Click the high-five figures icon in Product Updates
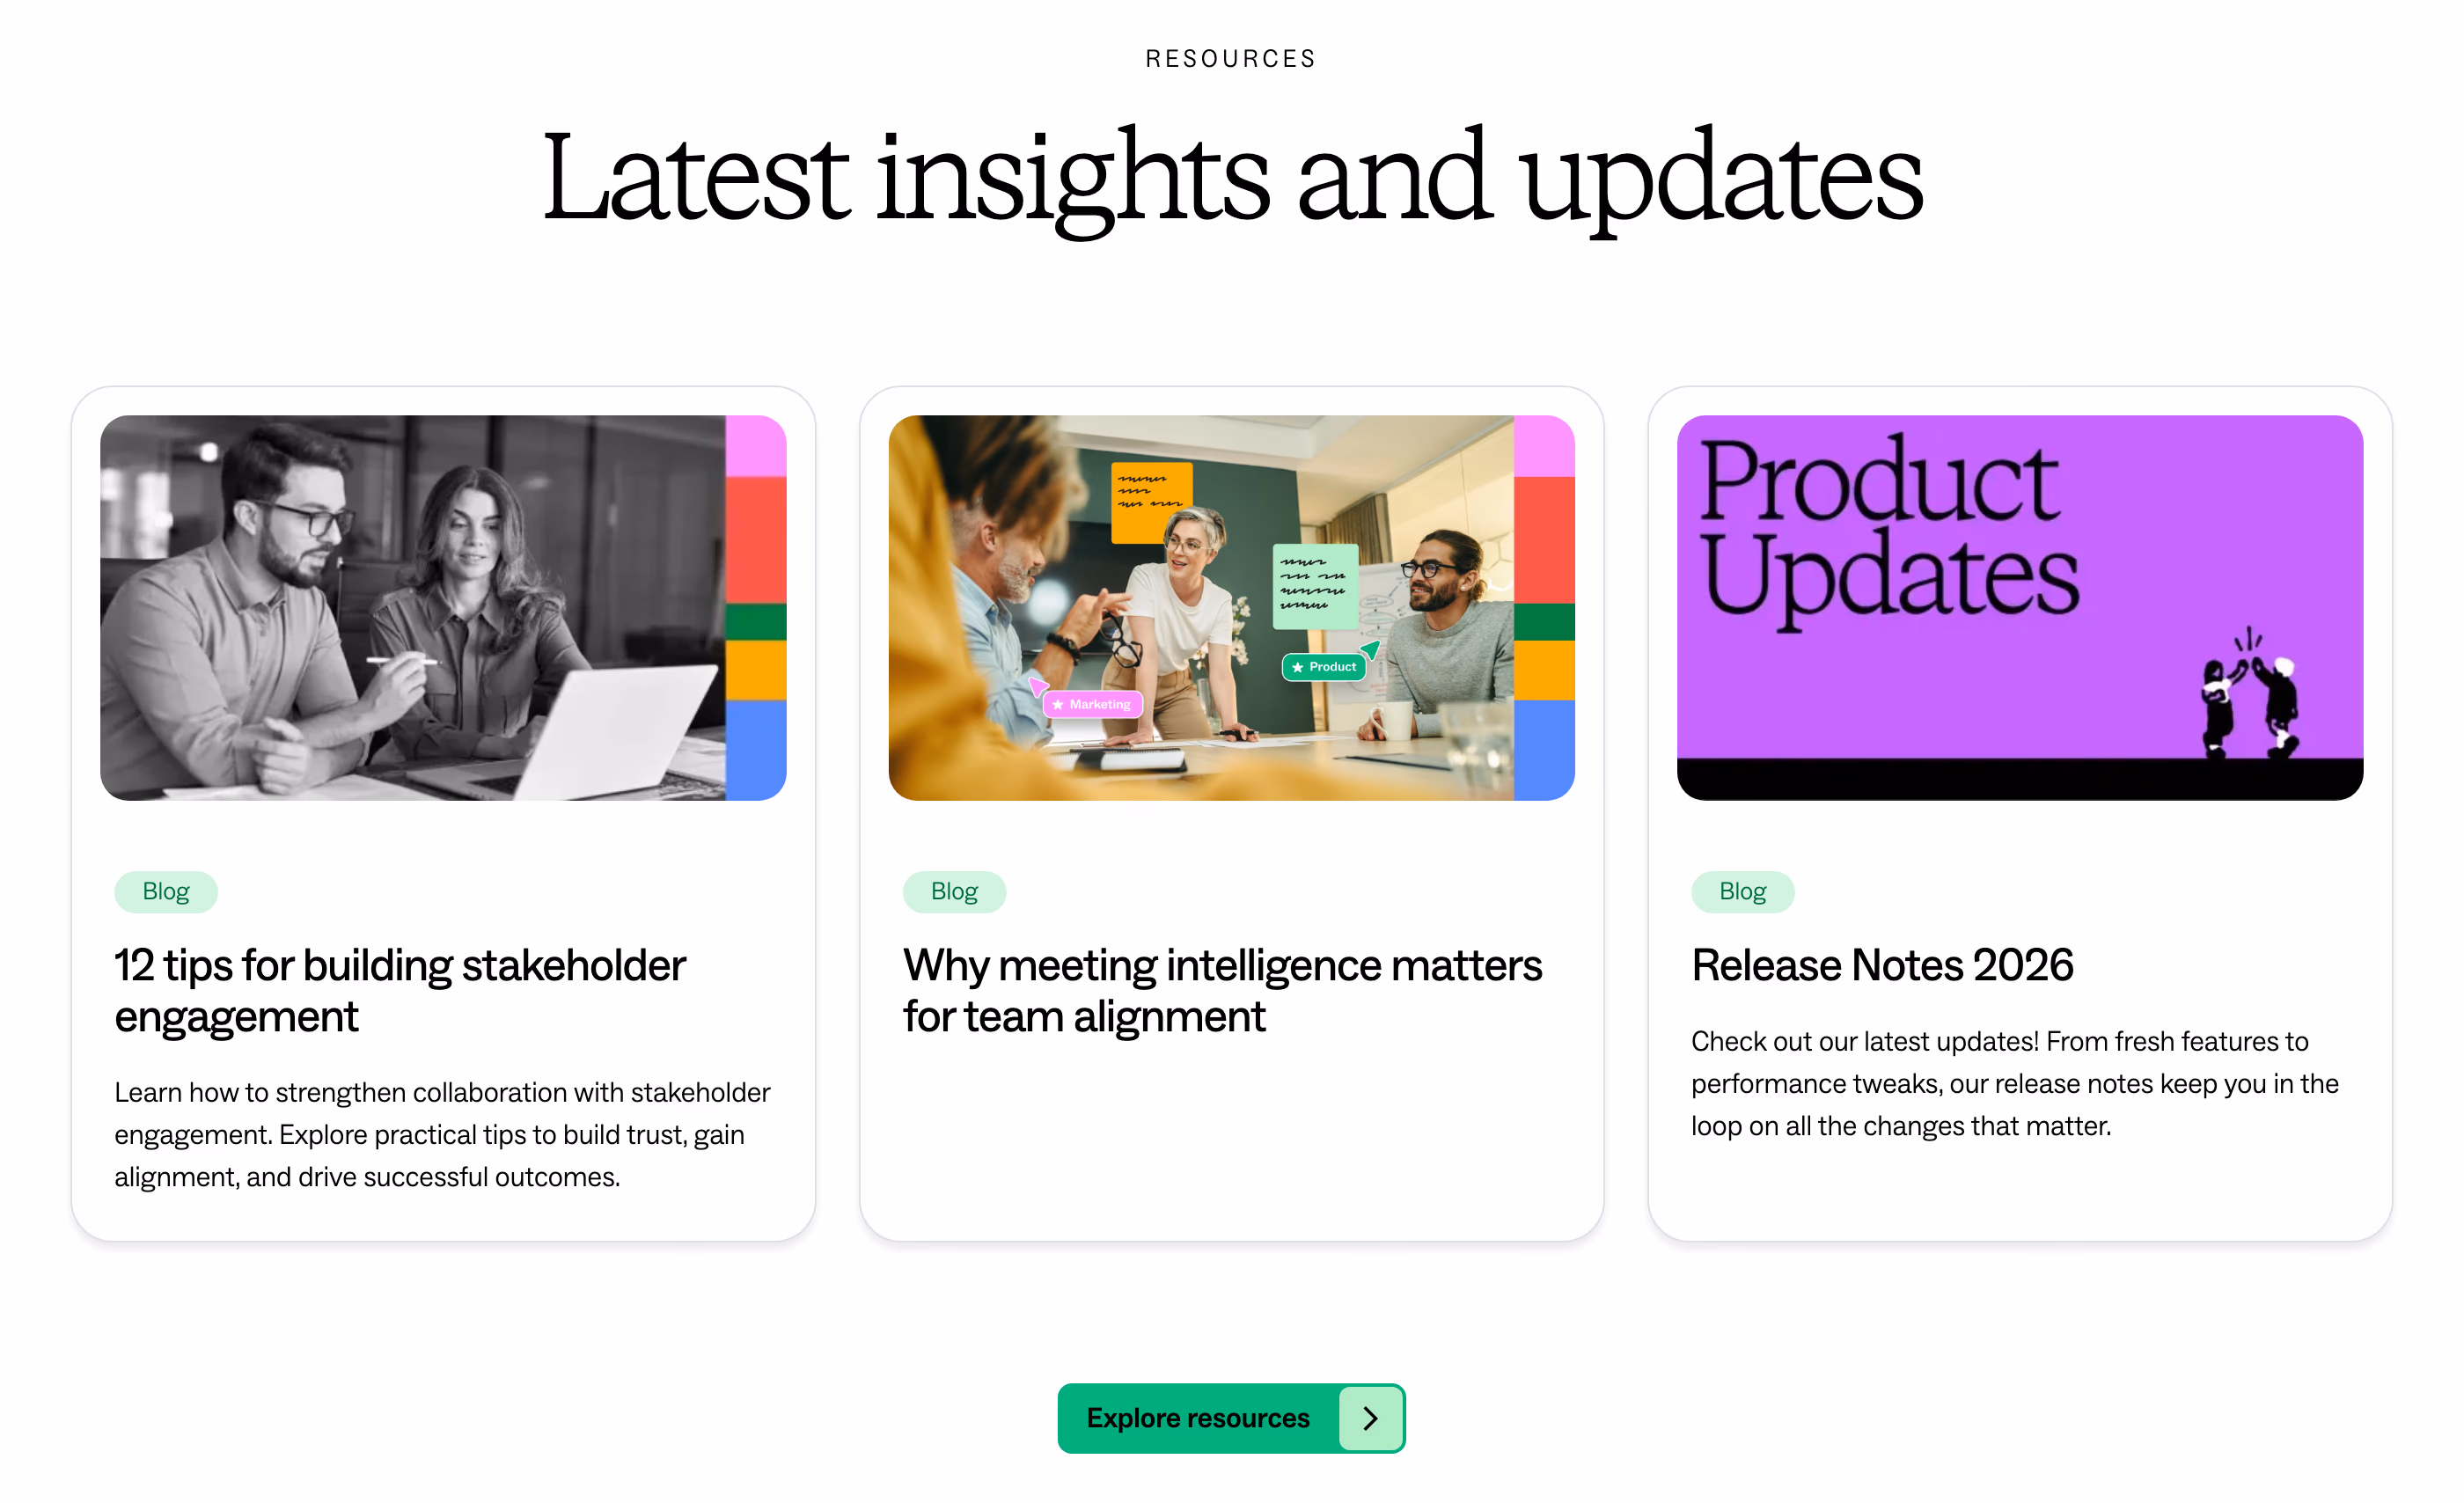The height and width of the screenshot is (1503, 2464). (x=2251, y=693)
